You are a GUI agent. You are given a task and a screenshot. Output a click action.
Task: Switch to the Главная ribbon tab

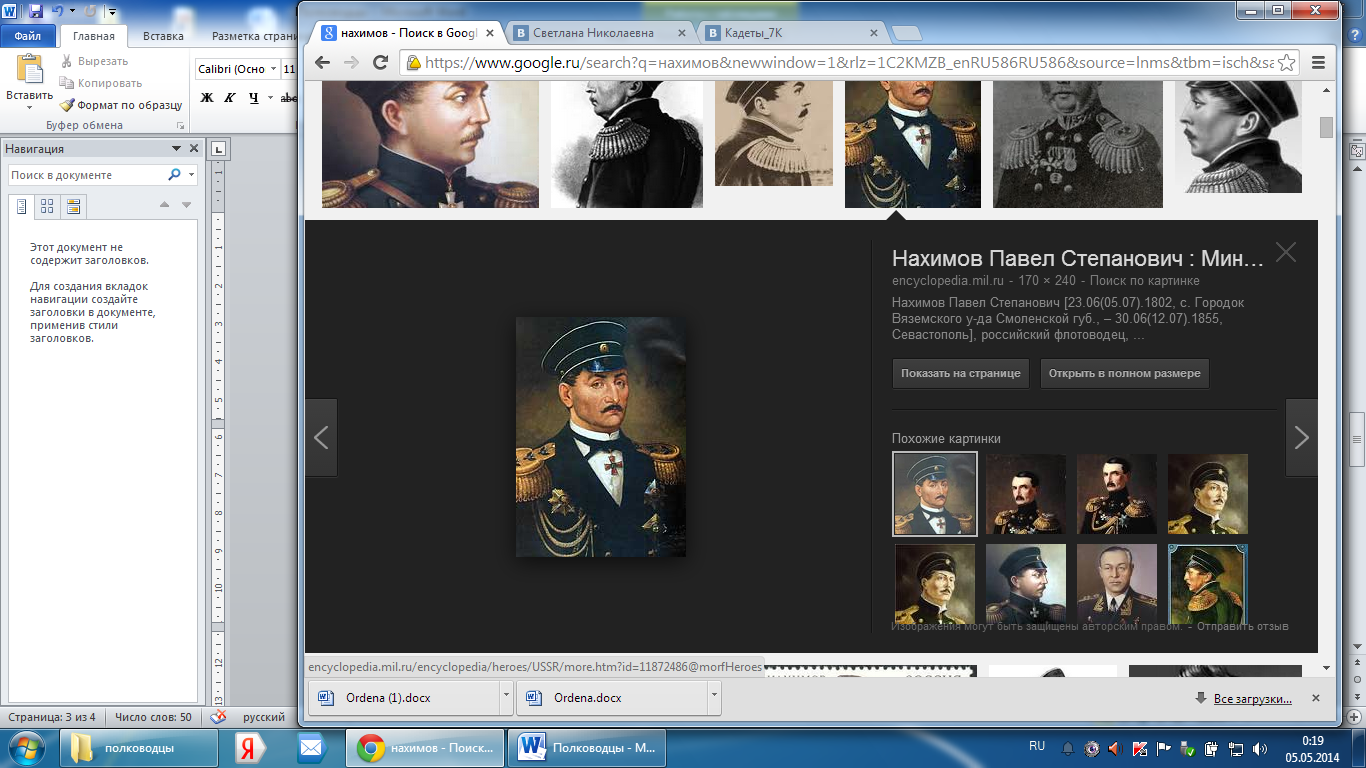pos(94,36)
